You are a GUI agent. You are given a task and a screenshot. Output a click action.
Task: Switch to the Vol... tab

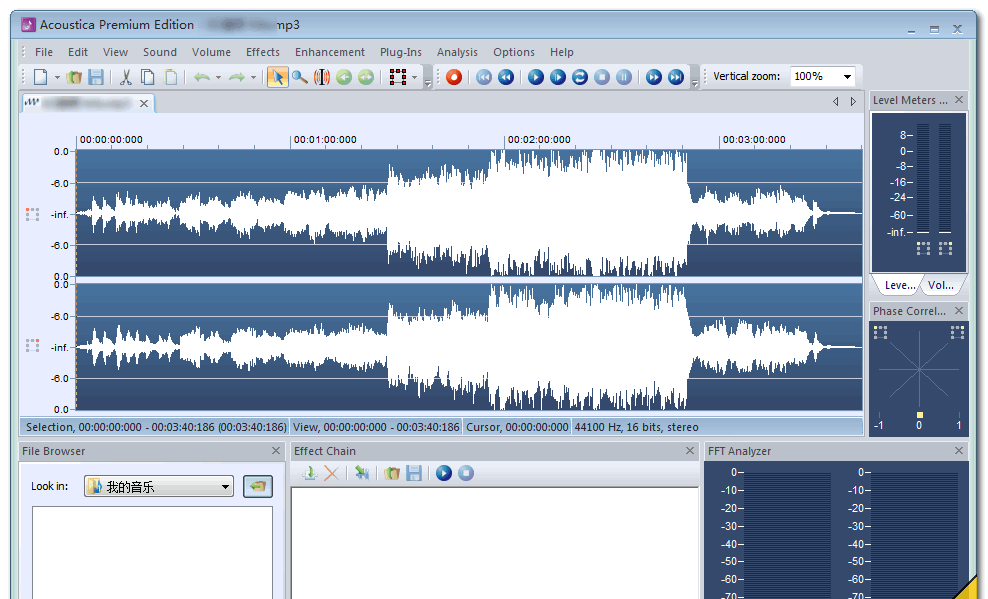tap(940, 285)
